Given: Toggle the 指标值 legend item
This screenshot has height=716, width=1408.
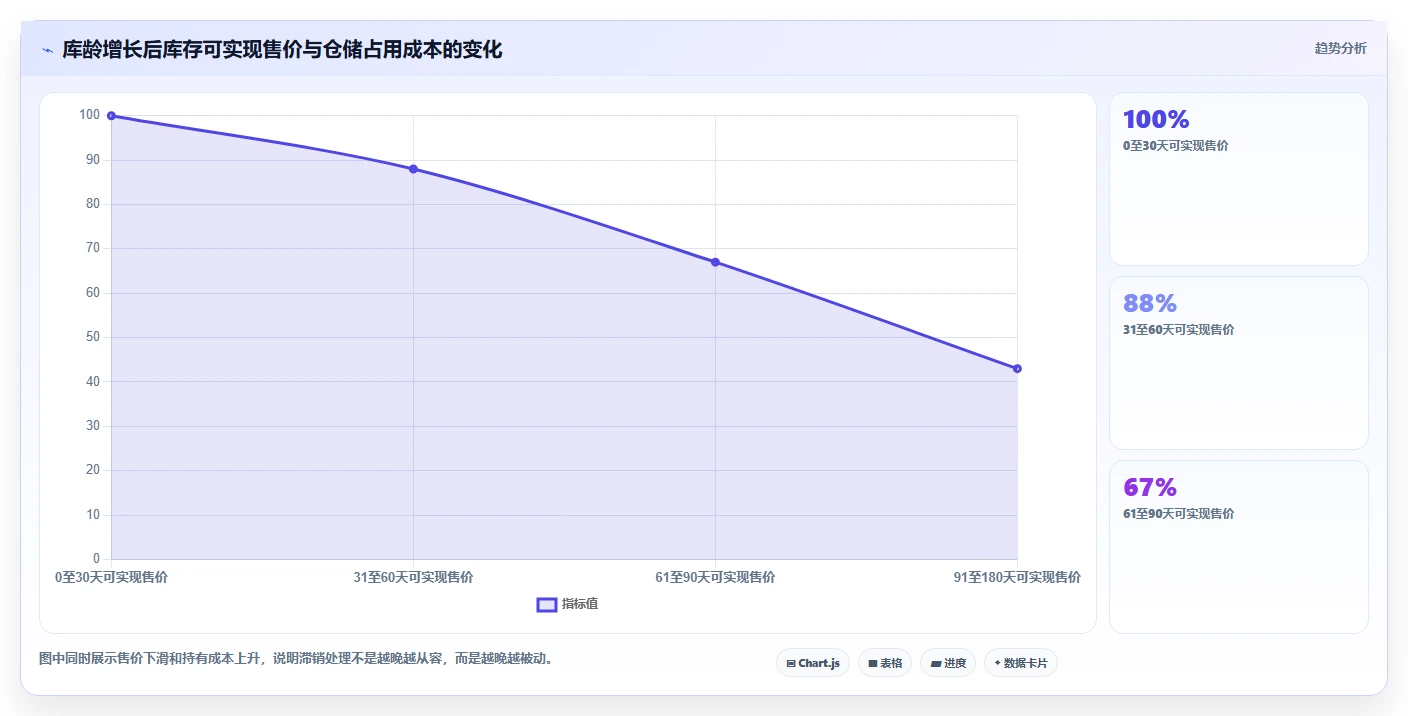Looking at the screenshot, I should pos(568,604).
